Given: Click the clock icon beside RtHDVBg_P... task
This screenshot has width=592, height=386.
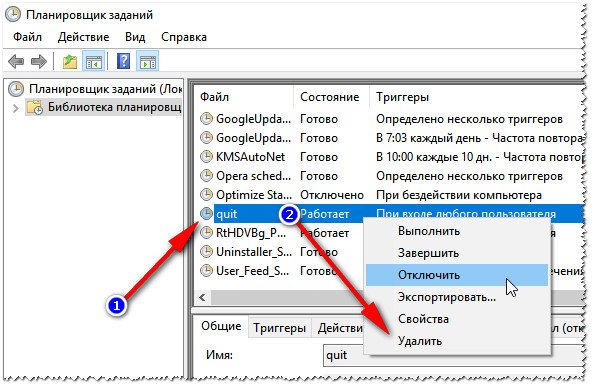Looking at the screenshot, I should click(206, 233).
